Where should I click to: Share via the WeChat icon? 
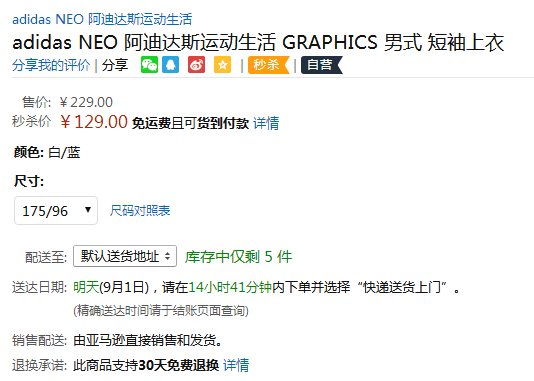tap(149, 65)
